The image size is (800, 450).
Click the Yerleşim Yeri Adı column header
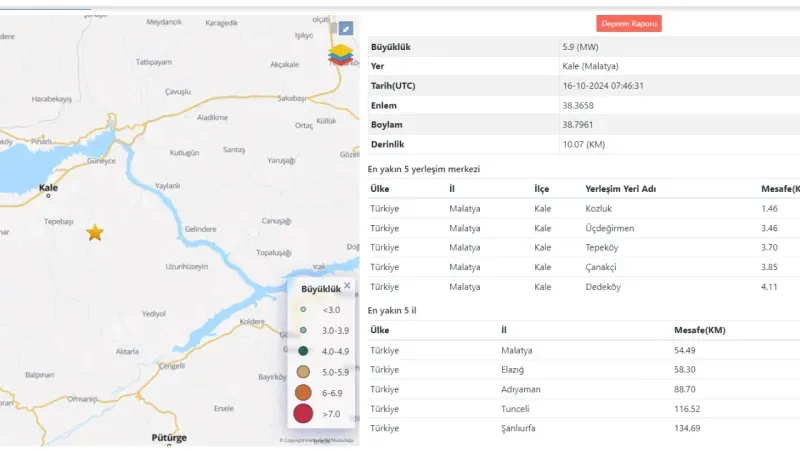coord(622,188)
